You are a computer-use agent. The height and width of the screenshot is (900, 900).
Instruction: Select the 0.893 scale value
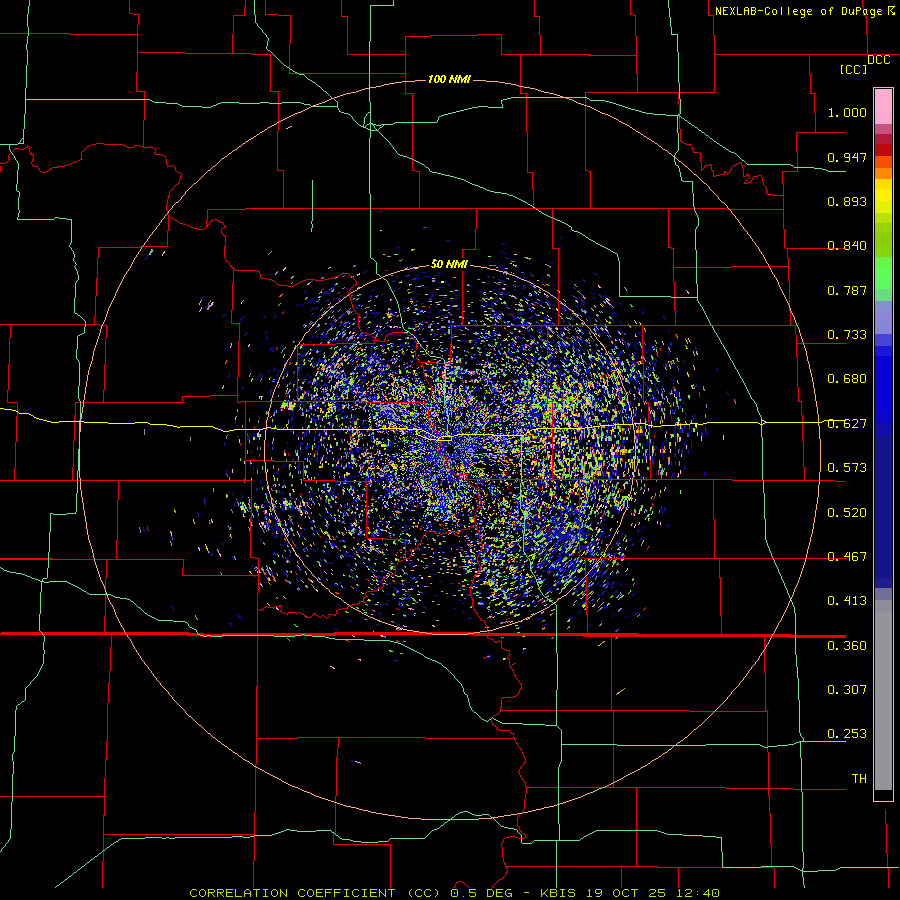point(847,201)
